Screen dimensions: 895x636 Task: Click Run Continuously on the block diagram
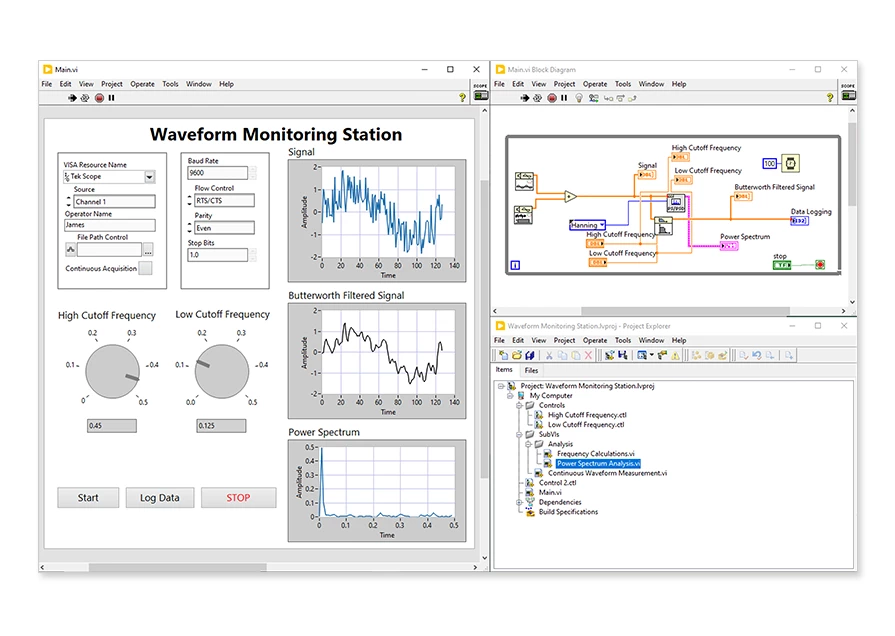tap(538, 99)
